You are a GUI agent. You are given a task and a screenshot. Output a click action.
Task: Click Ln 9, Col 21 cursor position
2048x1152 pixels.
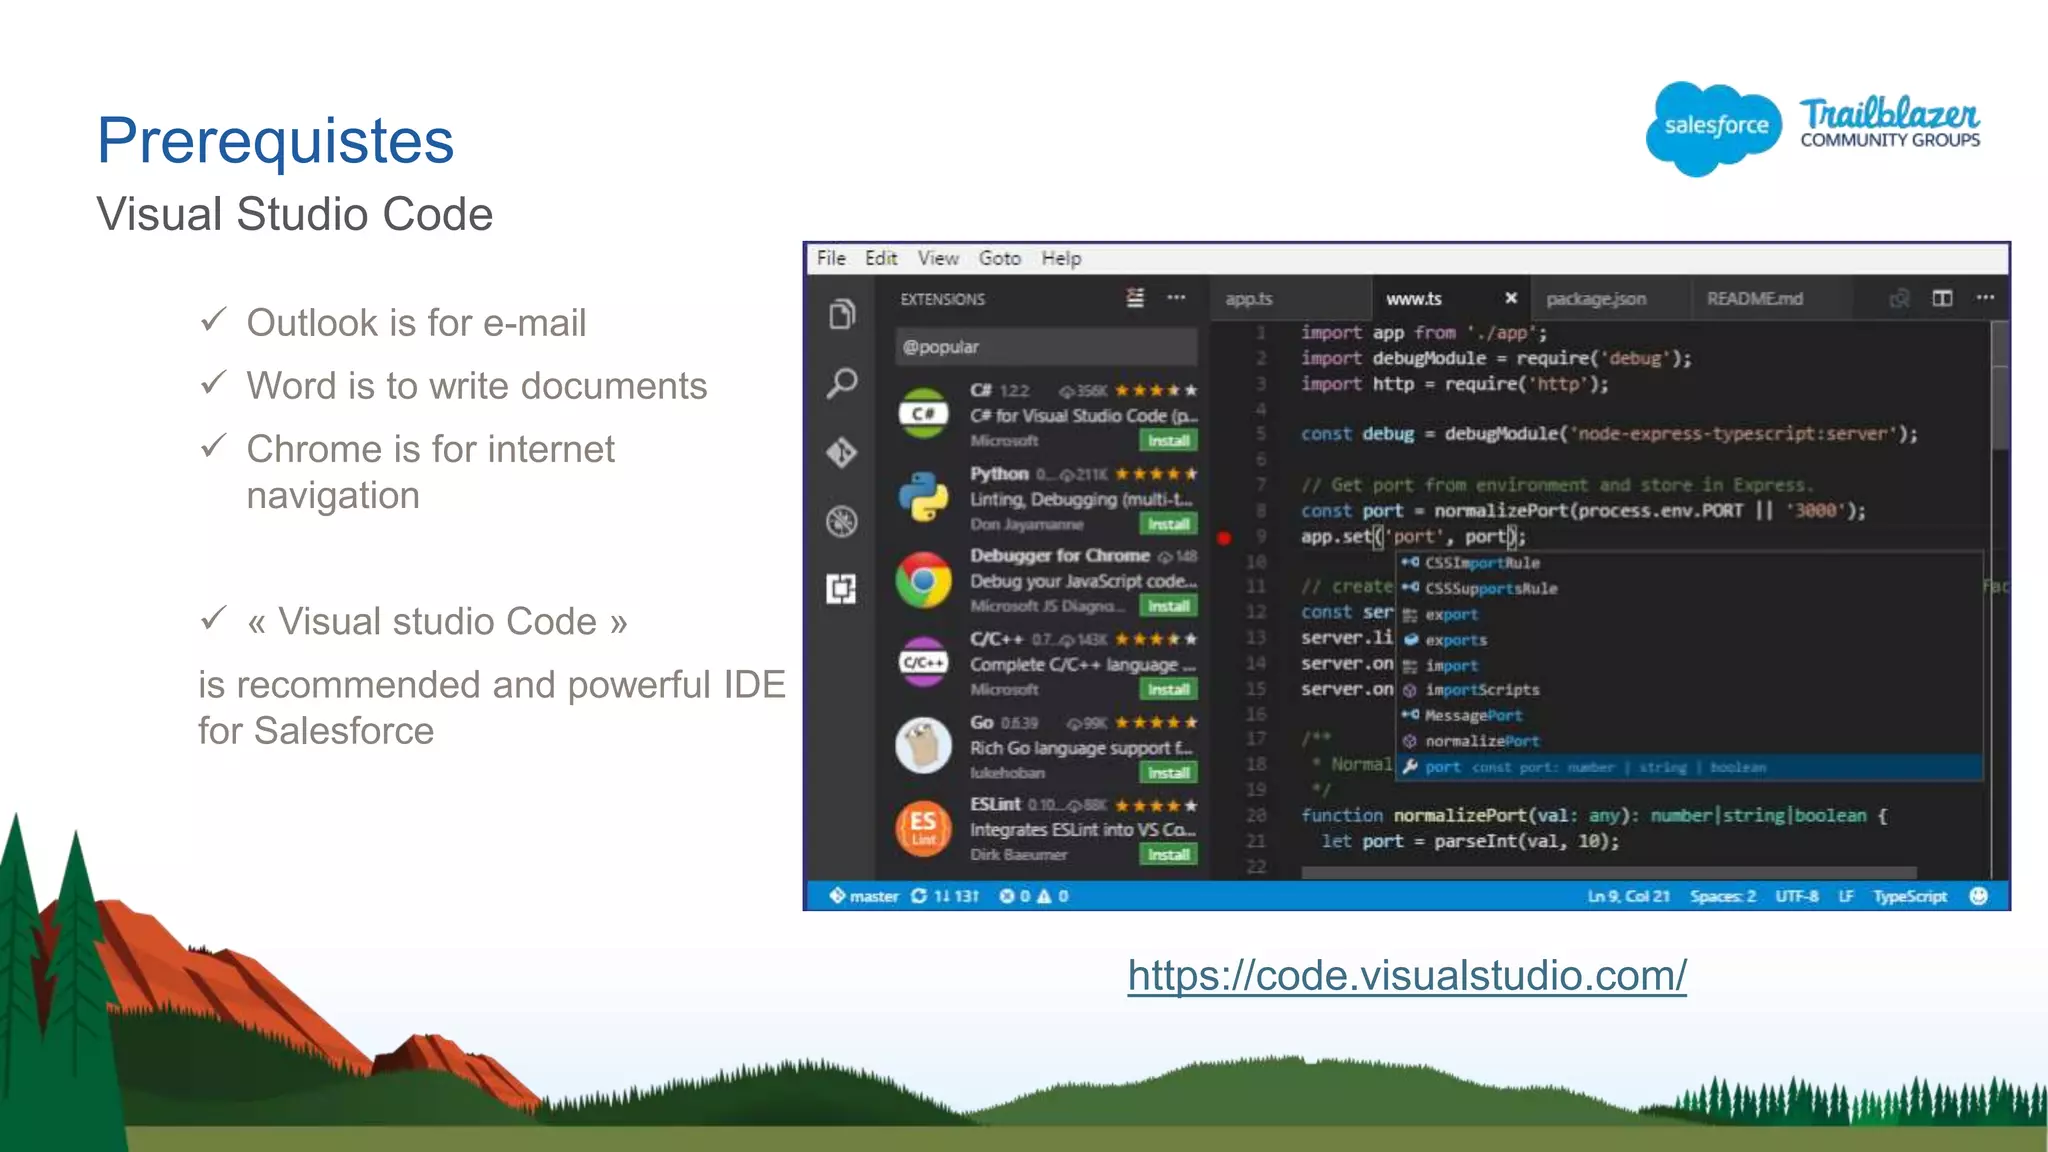tap(1628, 896)
